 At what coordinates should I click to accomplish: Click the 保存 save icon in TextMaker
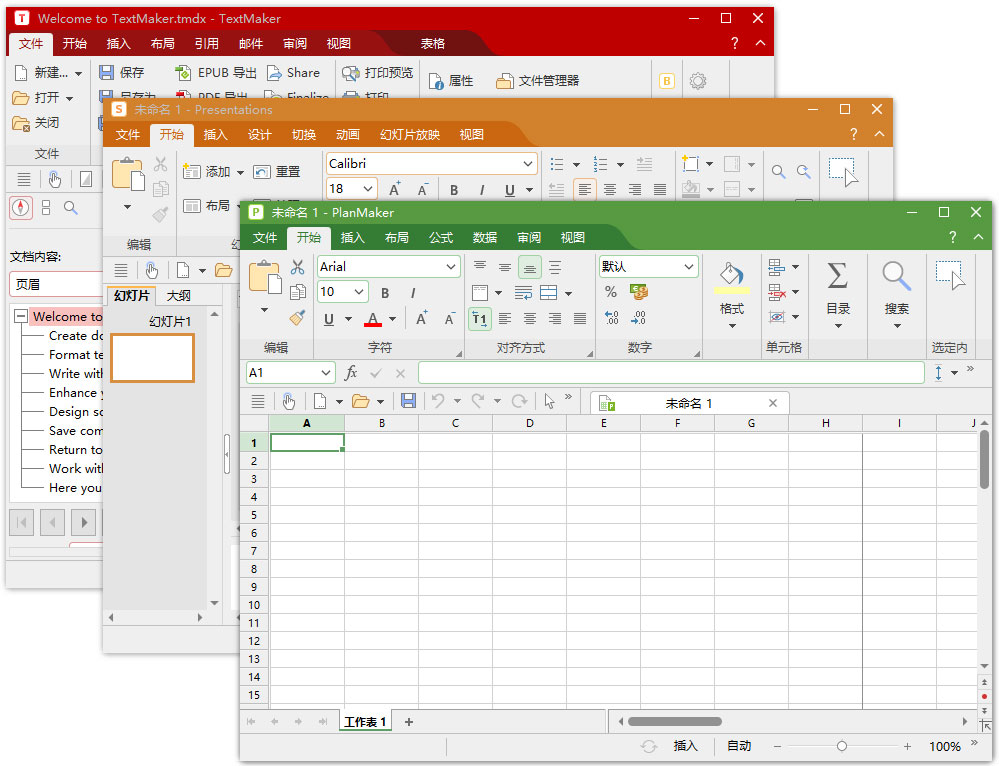(x=106, y=73)
